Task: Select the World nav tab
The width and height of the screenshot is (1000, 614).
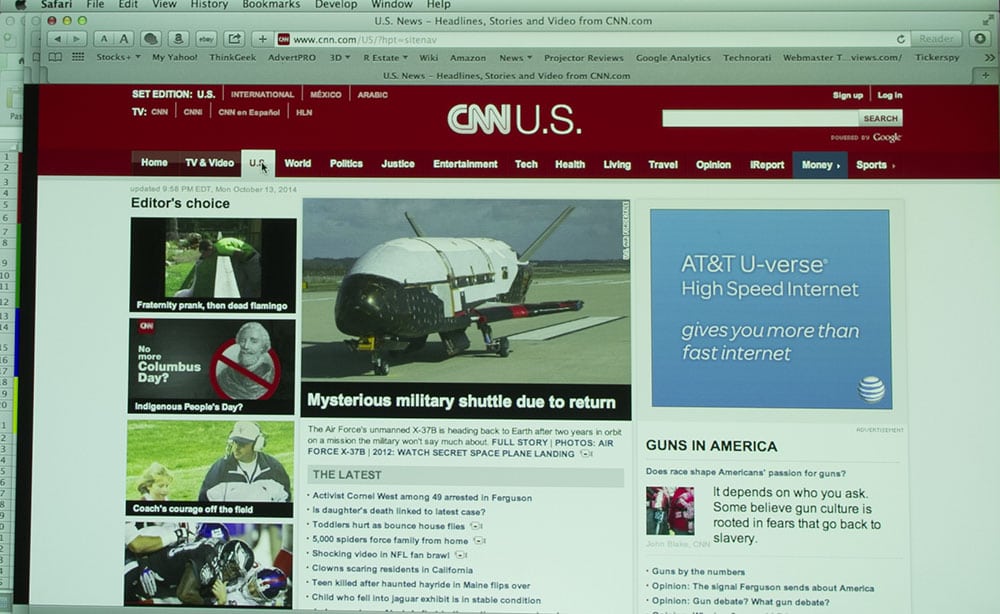Action: point(298,163)
